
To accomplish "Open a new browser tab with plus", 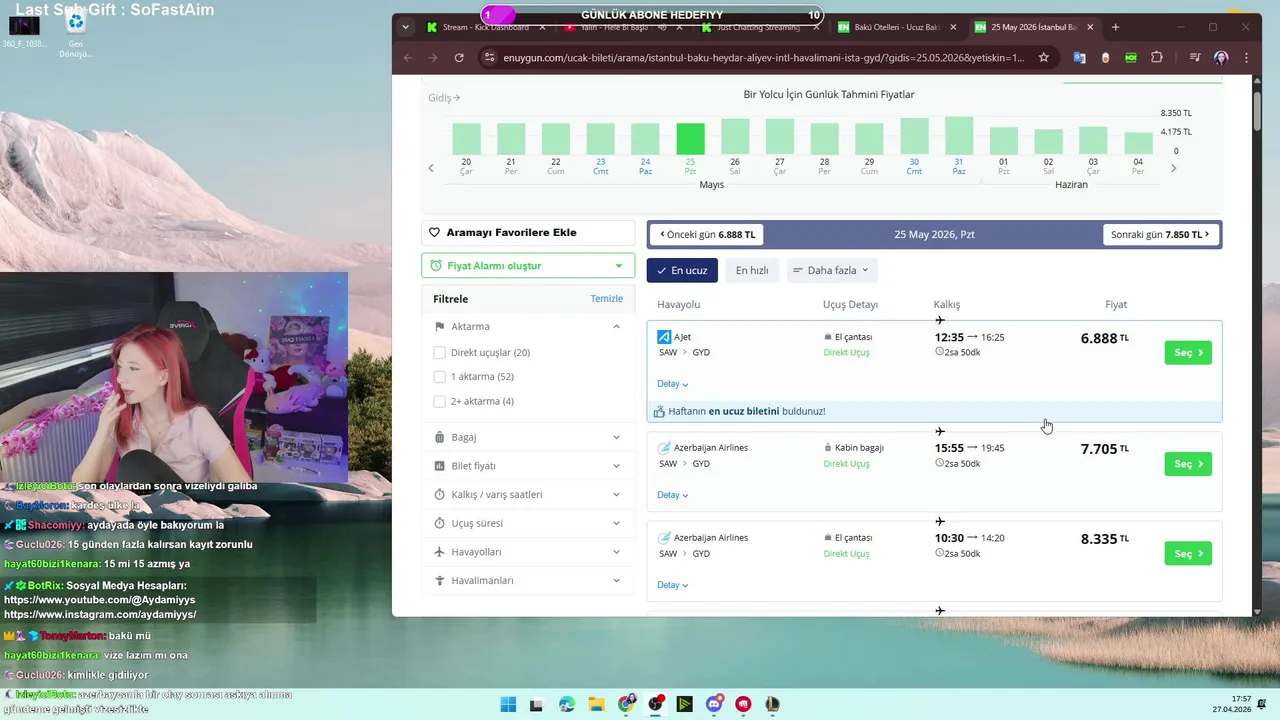I will click(x=1116, y=27).
